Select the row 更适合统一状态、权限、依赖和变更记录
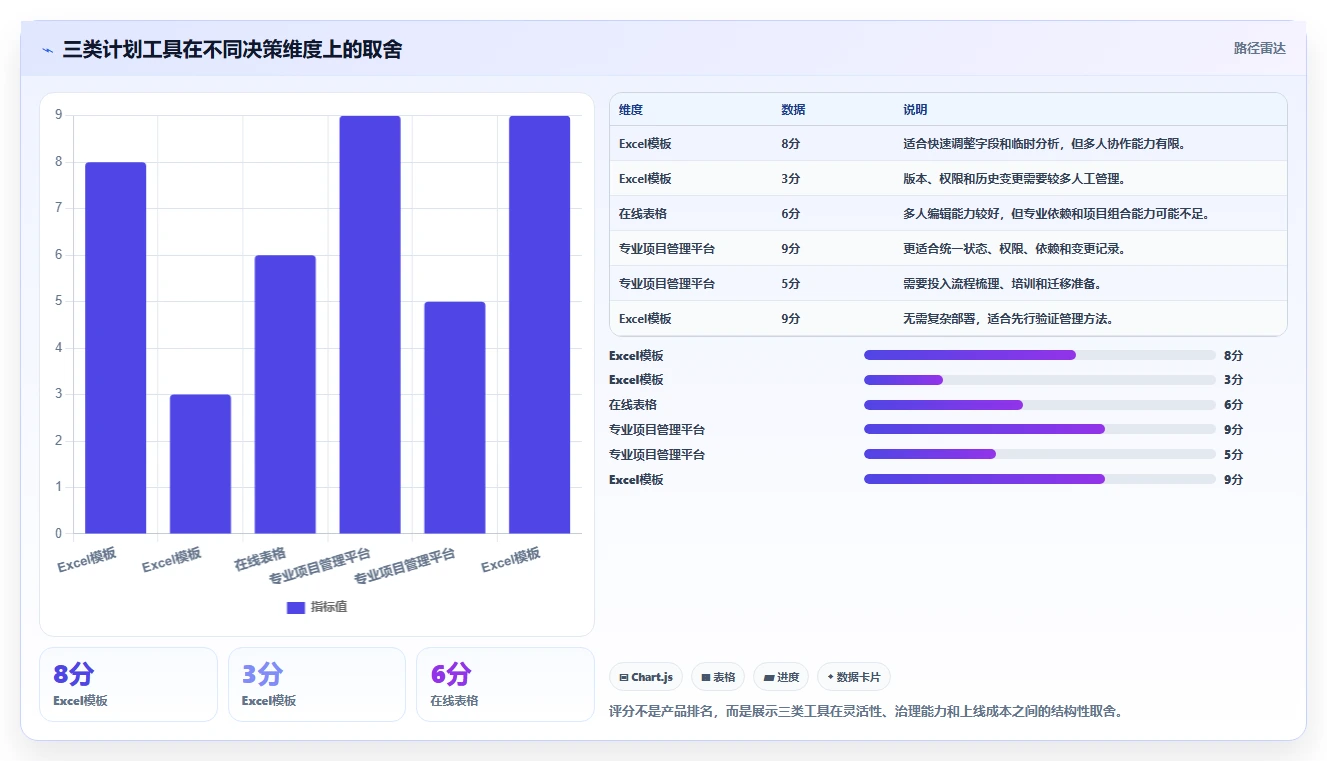This screenshot has width=1327, height=761. pos(948,248)
